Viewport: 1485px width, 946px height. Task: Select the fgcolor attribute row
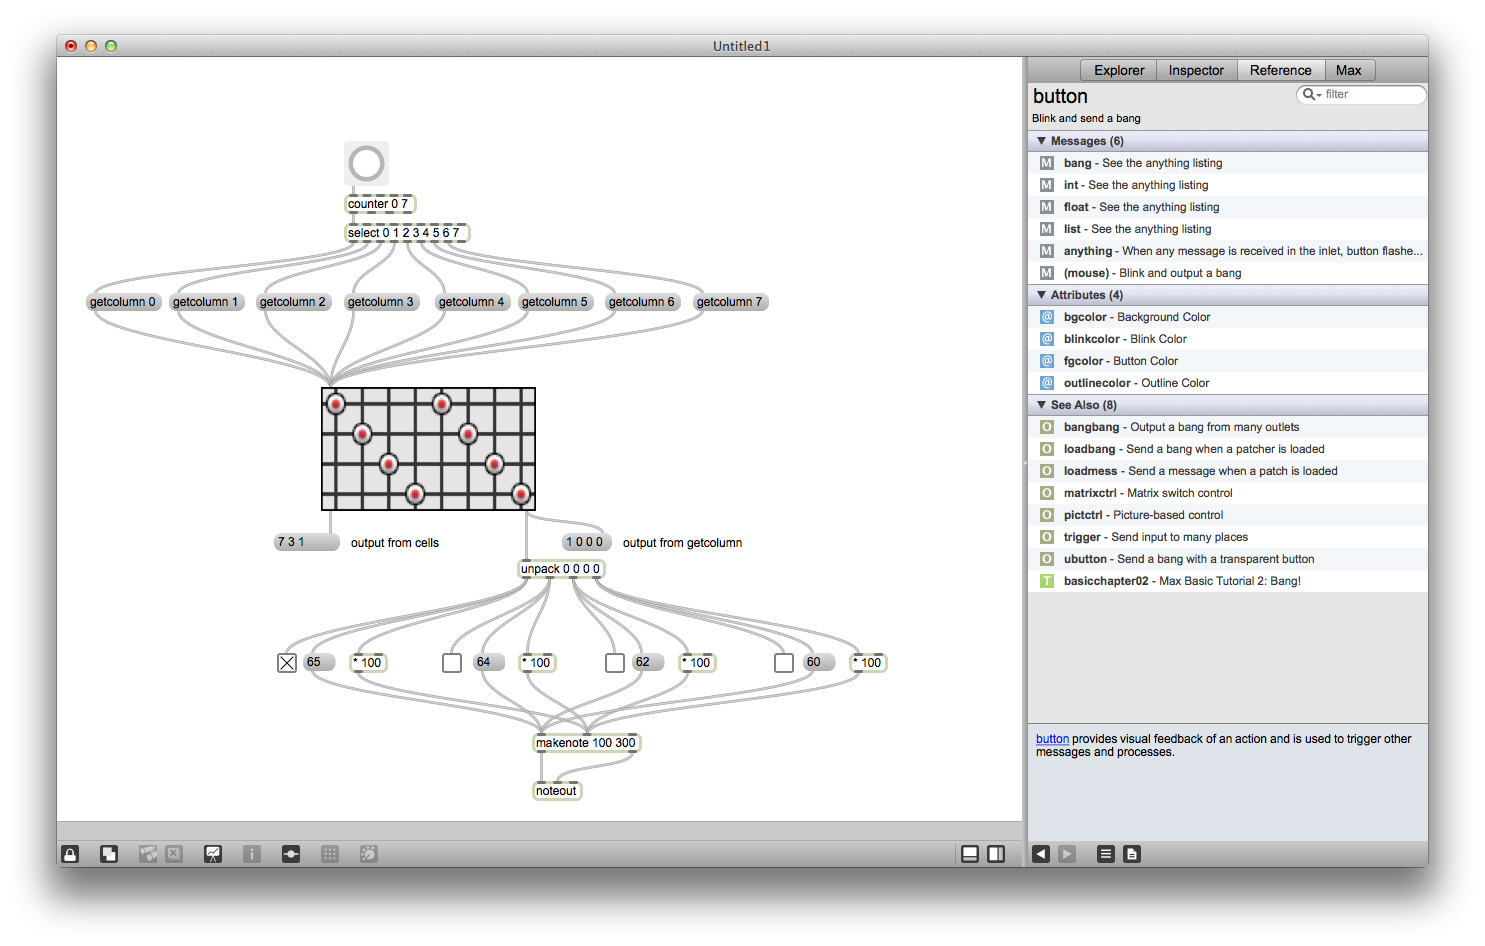1228,361
